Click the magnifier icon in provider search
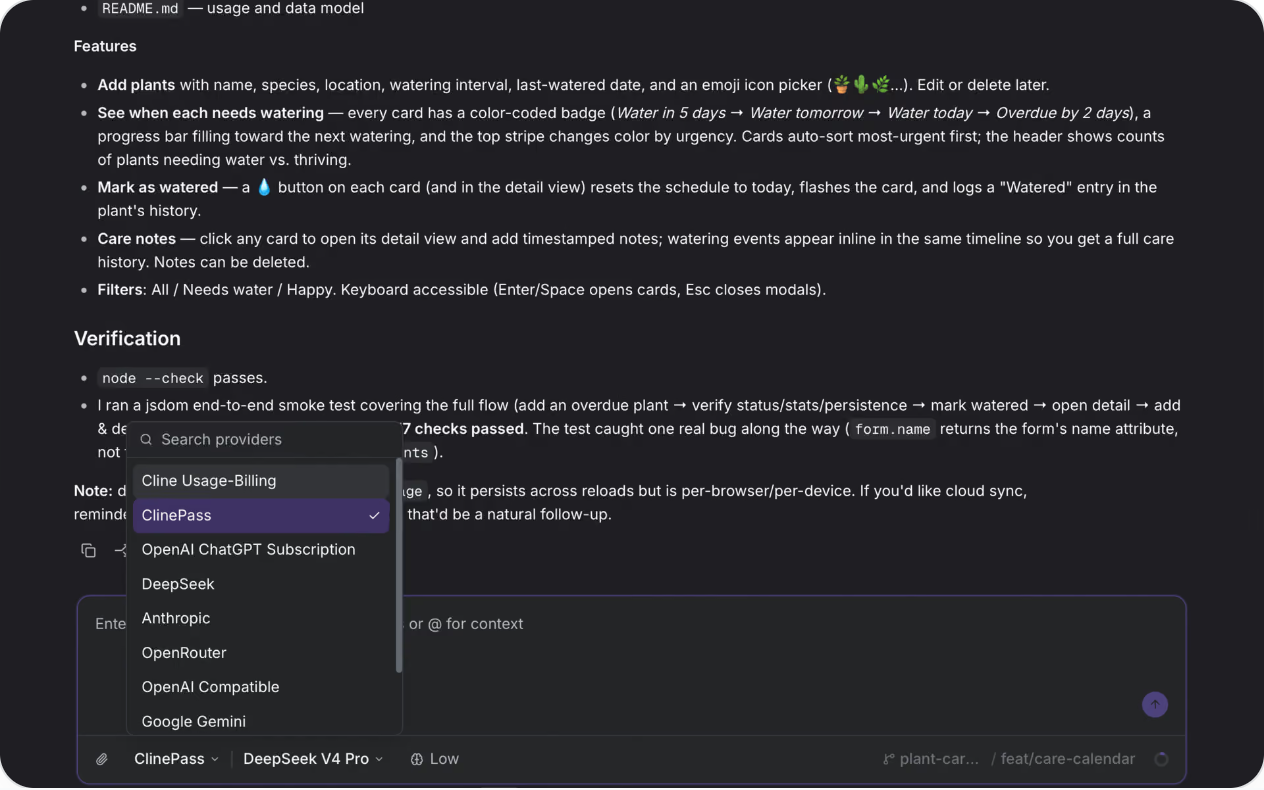Screen dimensions: 1264x790 pyautogui.click(x=146, y=439)
